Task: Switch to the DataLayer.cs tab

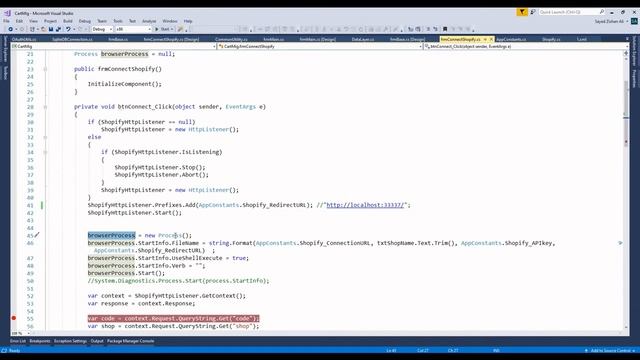Action: 363,39
